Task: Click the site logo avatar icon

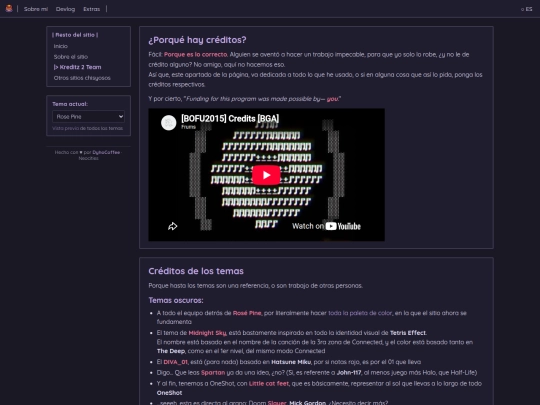Action: 9,9
